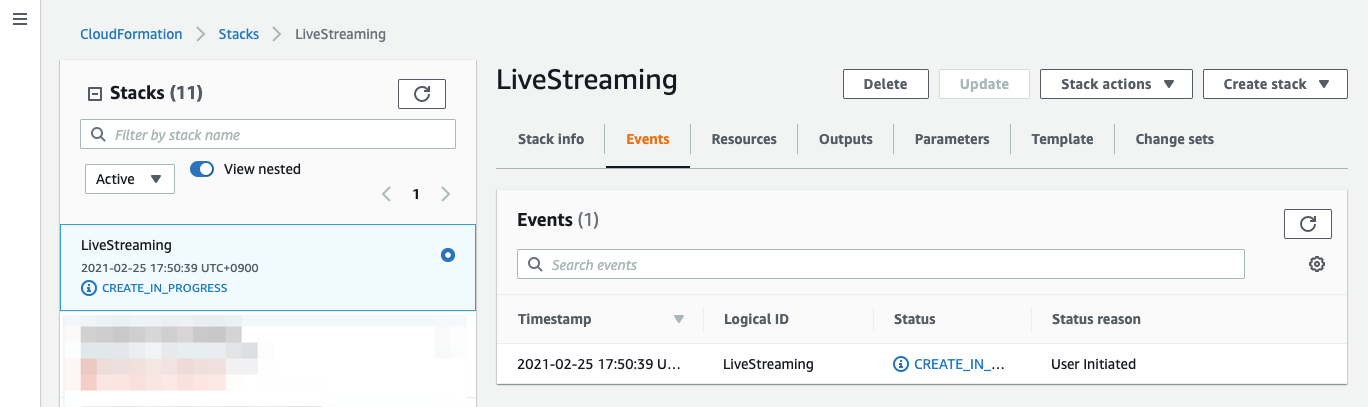Refresh the Stacks list
The width and height of the screenshot is (1368, 407).
coord(422,93)
